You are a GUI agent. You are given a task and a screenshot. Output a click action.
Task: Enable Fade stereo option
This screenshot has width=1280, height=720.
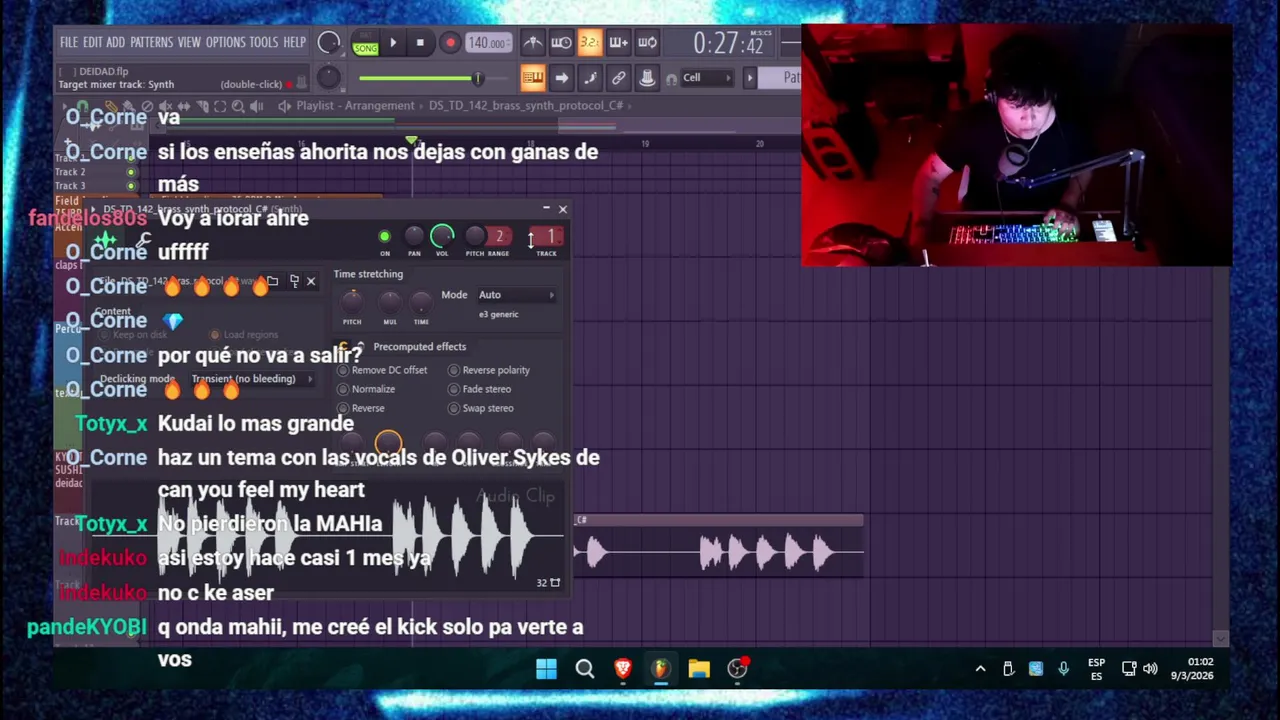coord(480,389)
